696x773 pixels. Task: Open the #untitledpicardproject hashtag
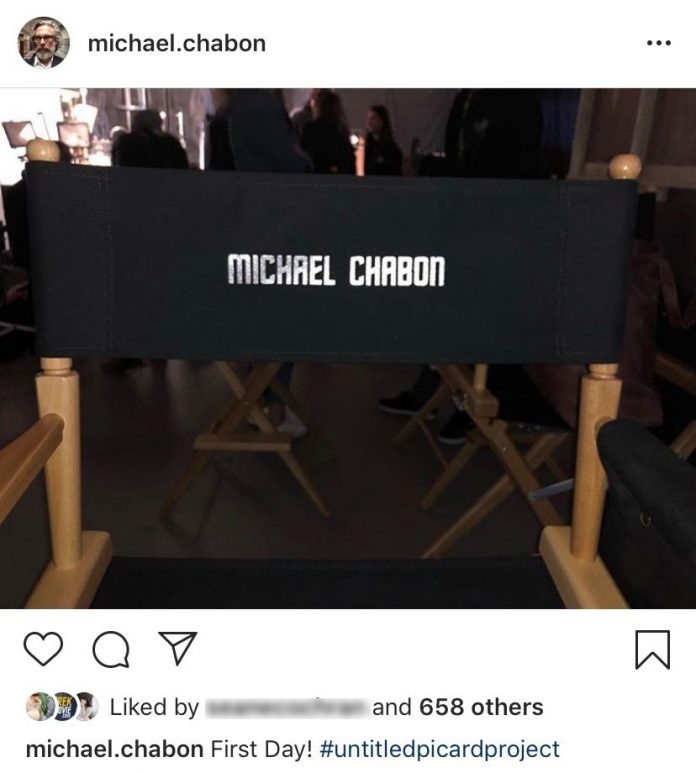(440, 749)
